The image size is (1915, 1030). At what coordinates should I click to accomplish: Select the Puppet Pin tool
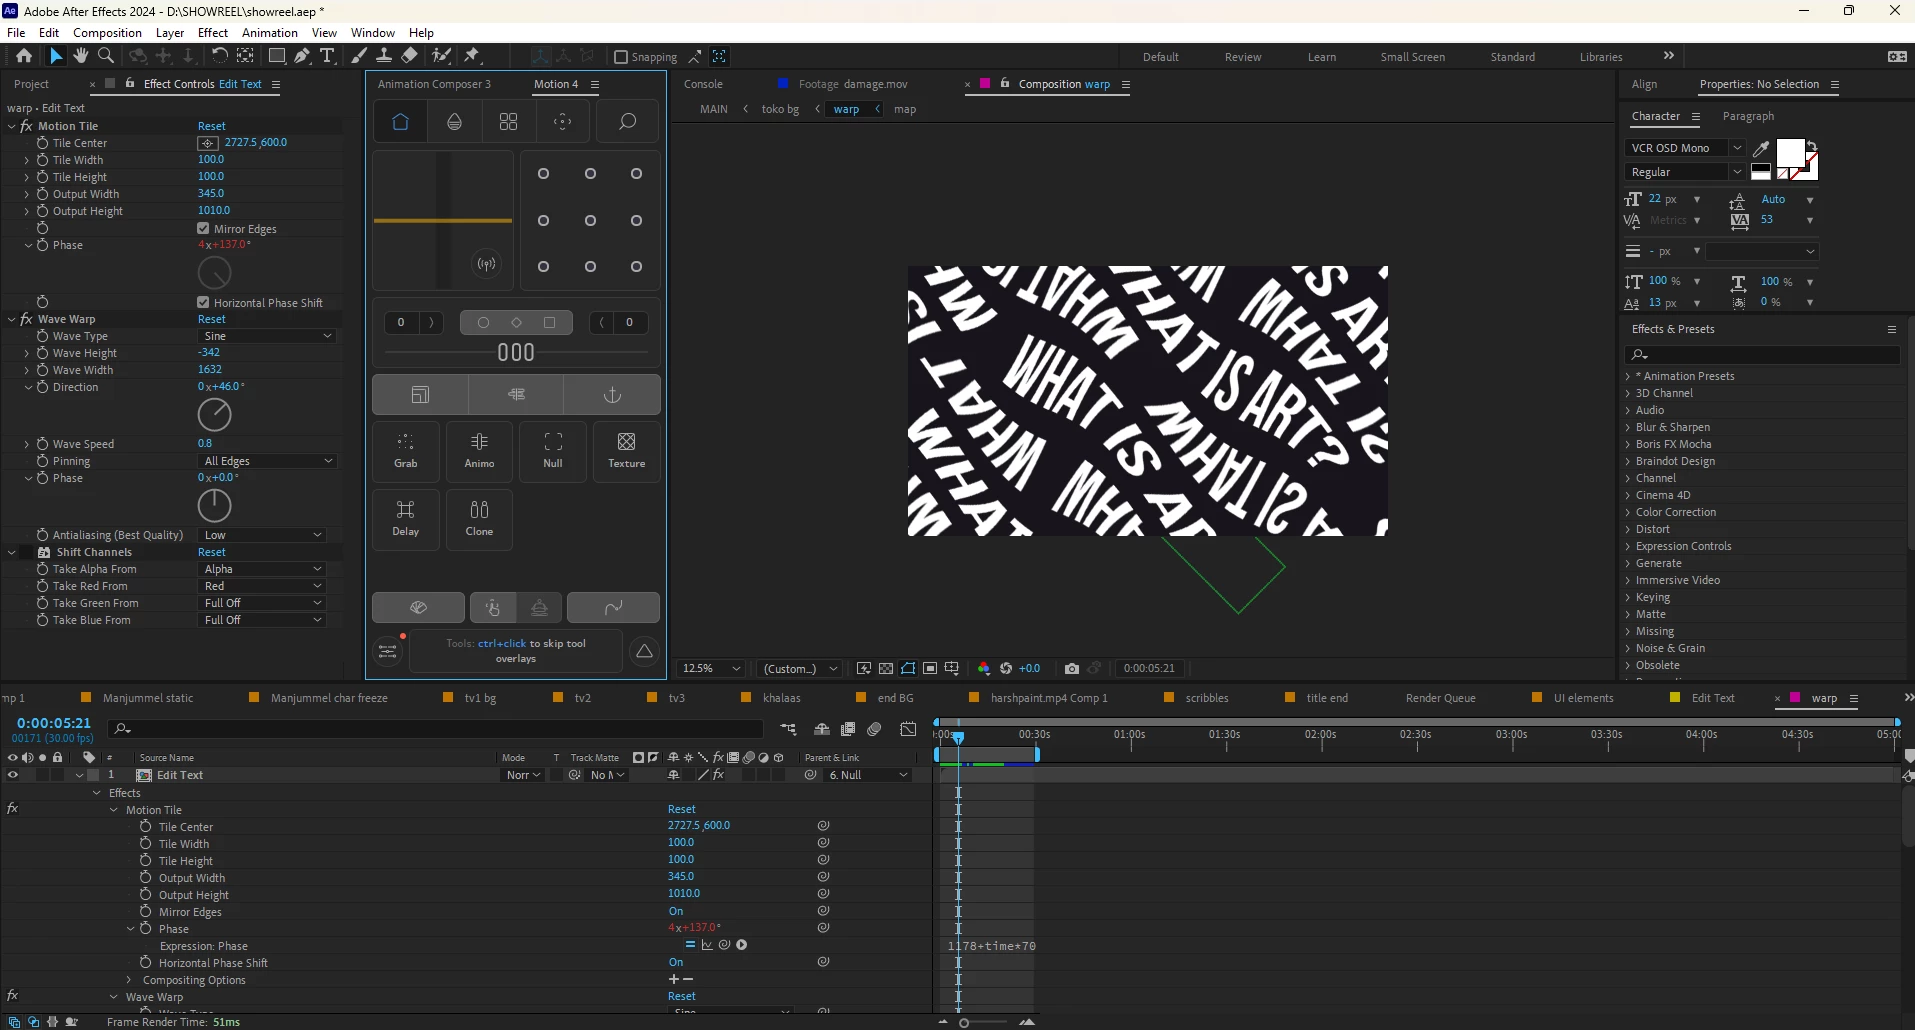(472, 56)
